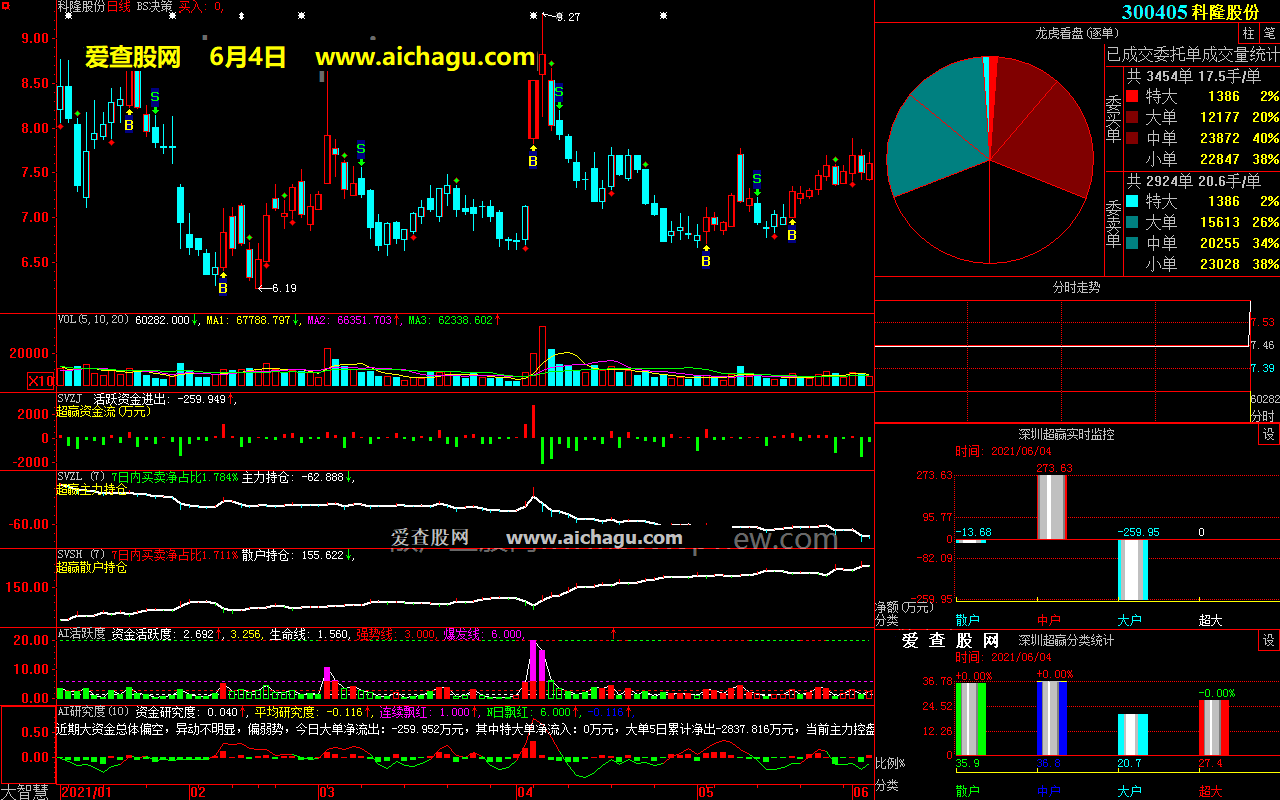Click the 笔 (tick) view button
The height and width of the screenshot is (800, 1280).
(1268, 33)
